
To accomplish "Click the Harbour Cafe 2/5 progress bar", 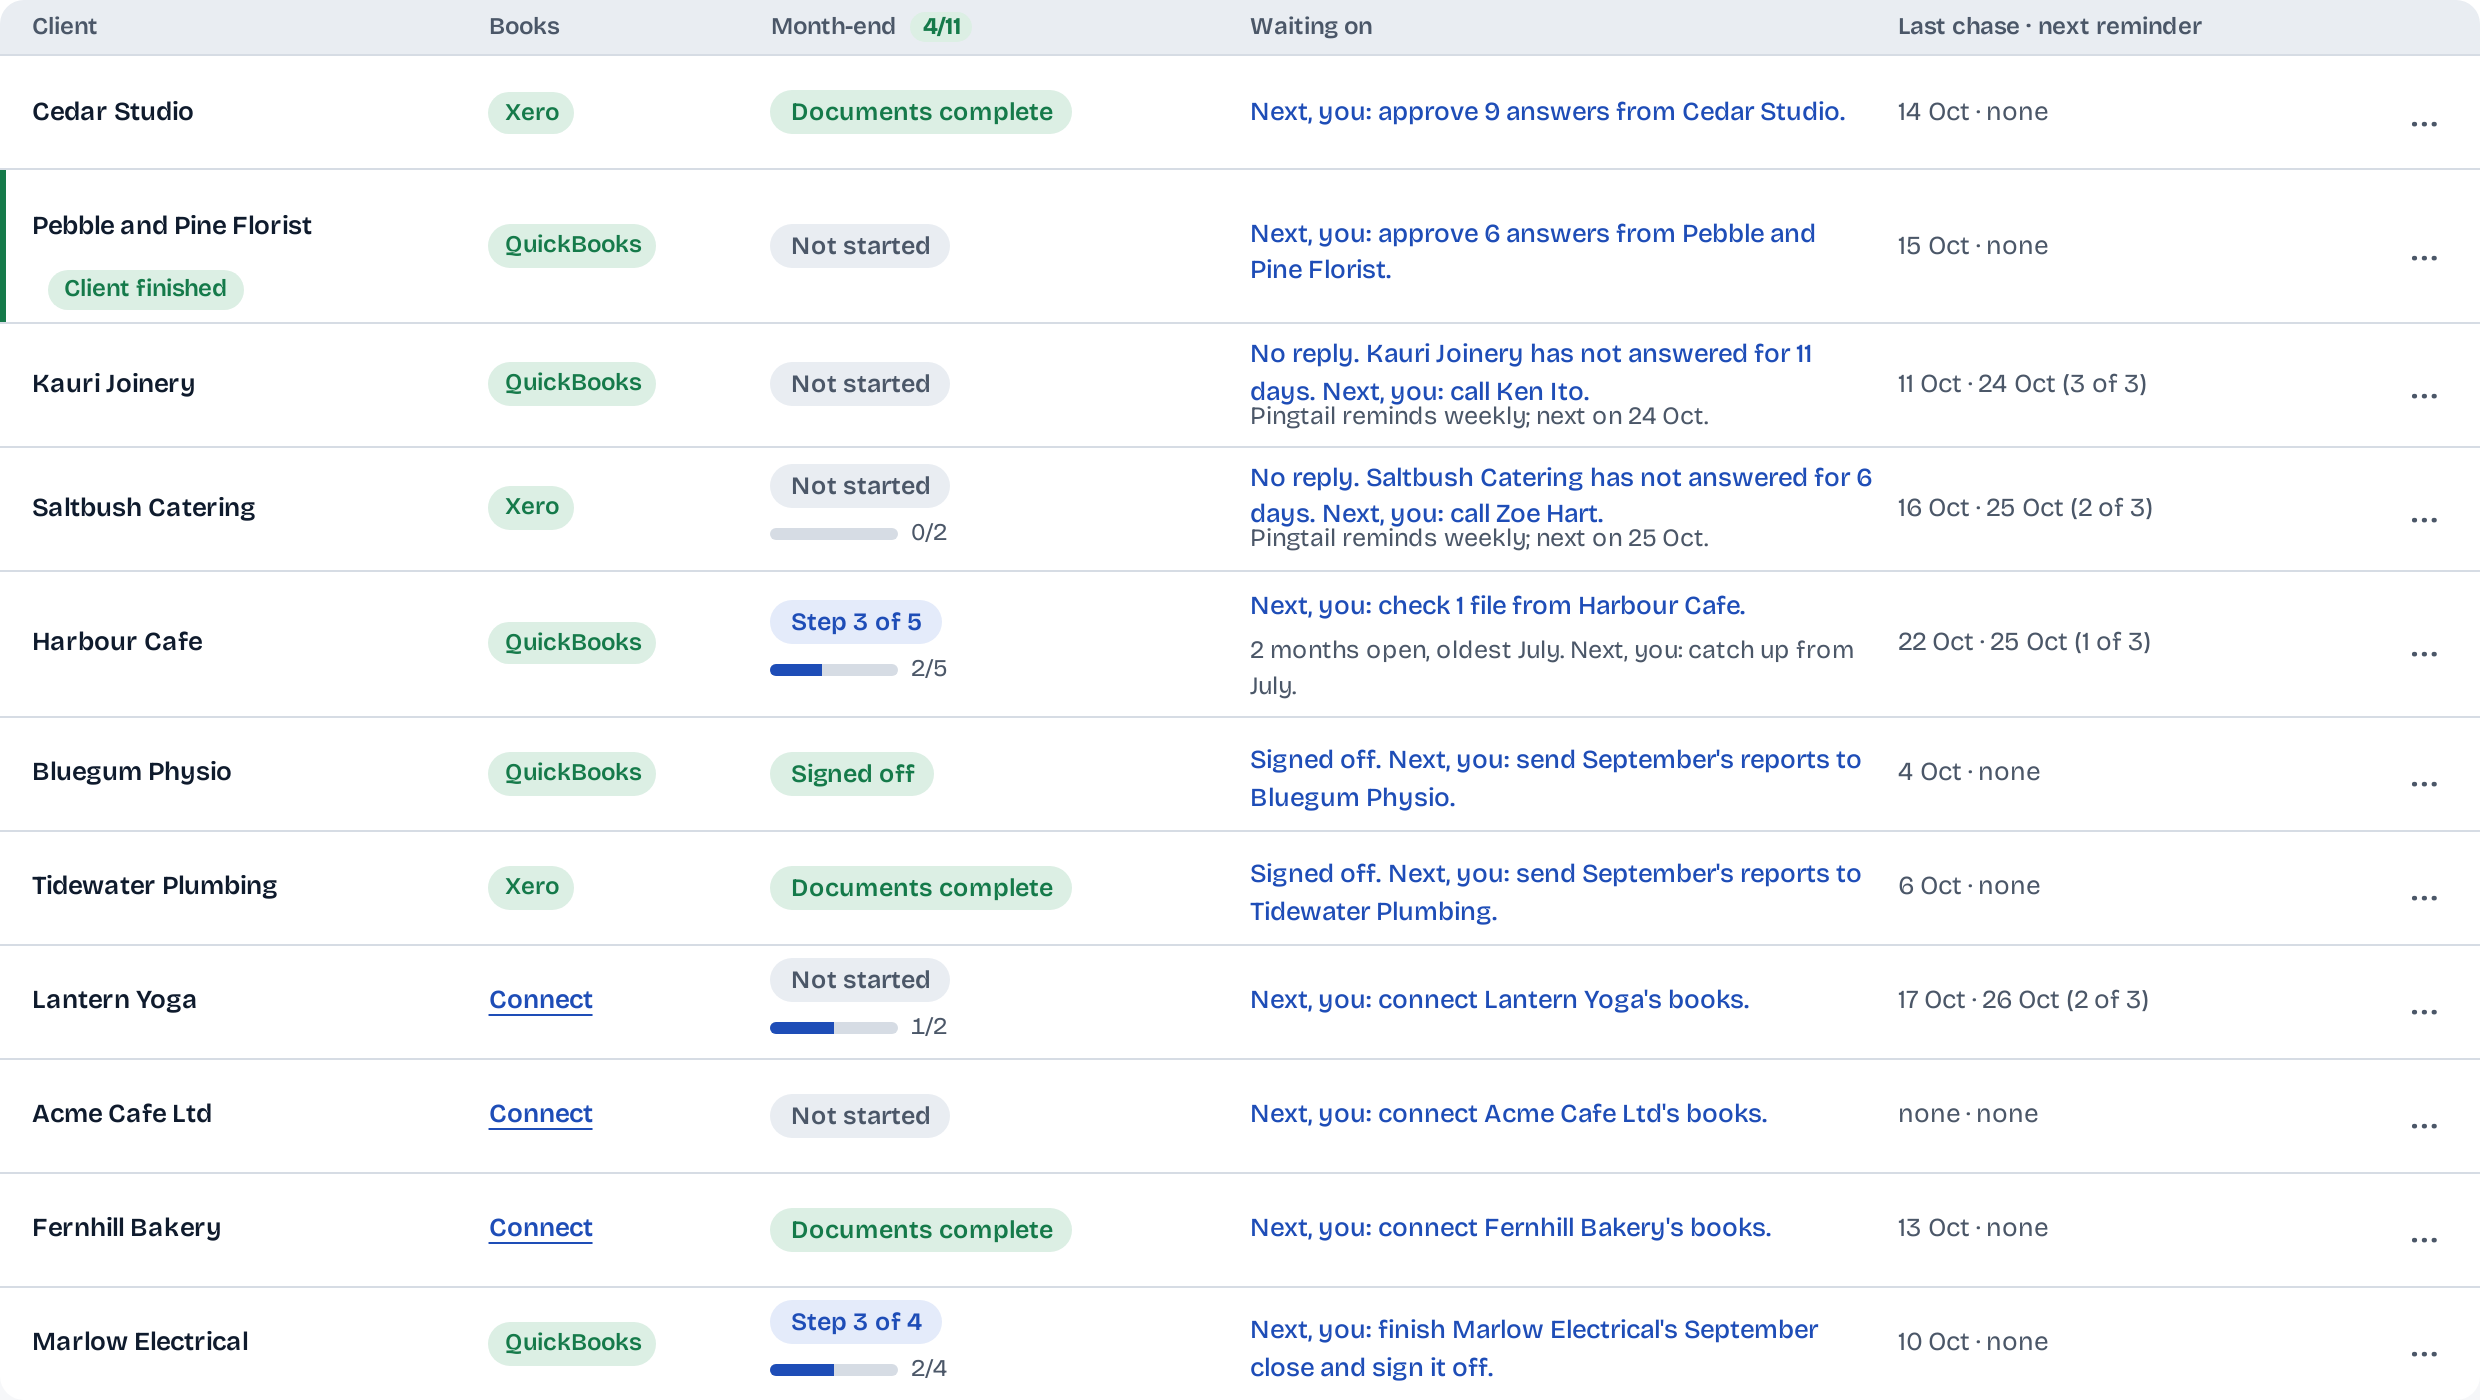I will pos(834,670).
